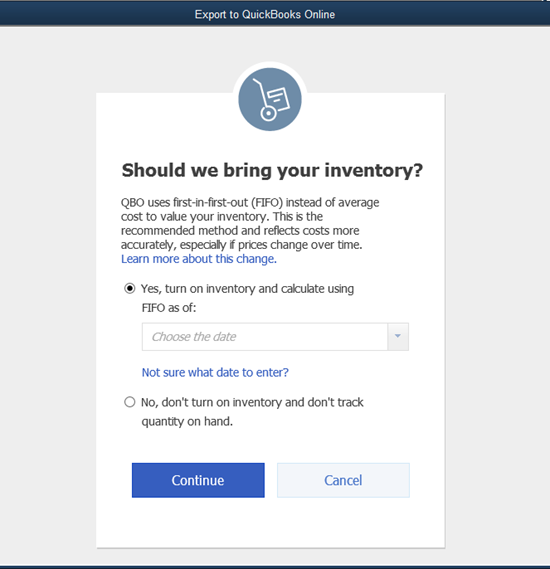The height and width of the screenshot is (569, 550).
Task: Click the gray background outside the dialog card
Action: pyautogui.click(x=47, y=290)
